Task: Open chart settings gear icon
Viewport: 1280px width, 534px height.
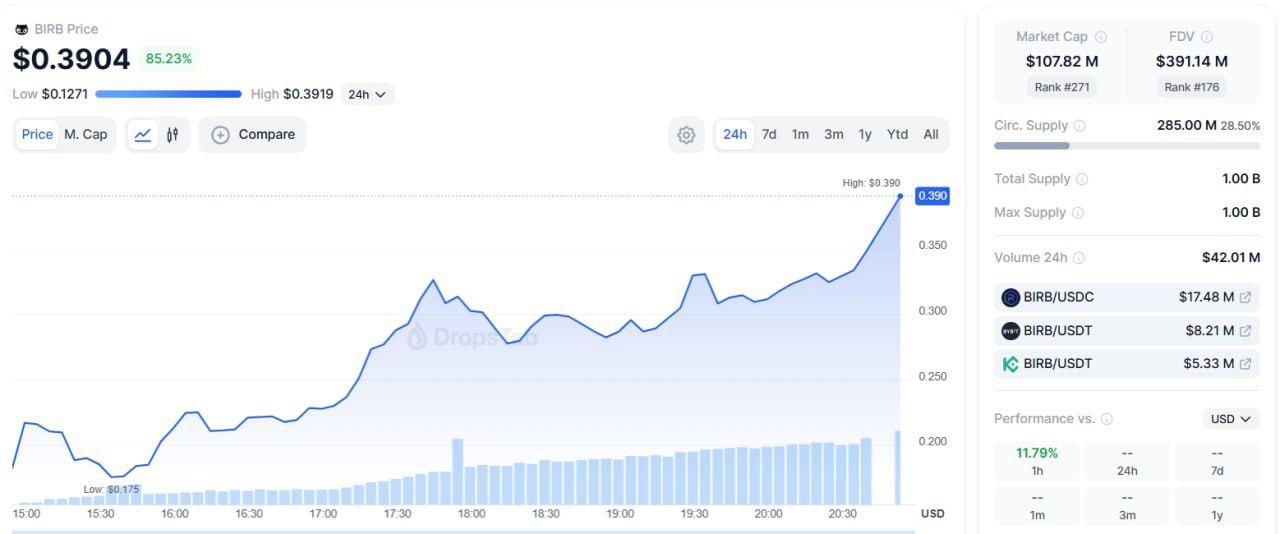Action: point(686,135)
